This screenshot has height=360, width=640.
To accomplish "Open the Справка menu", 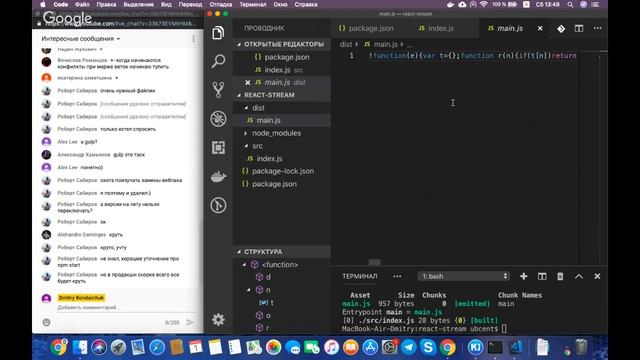I will (306, 4).
